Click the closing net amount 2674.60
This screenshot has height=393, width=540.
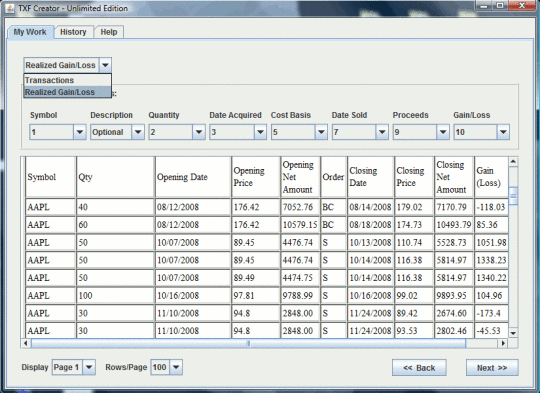point(454,313)
